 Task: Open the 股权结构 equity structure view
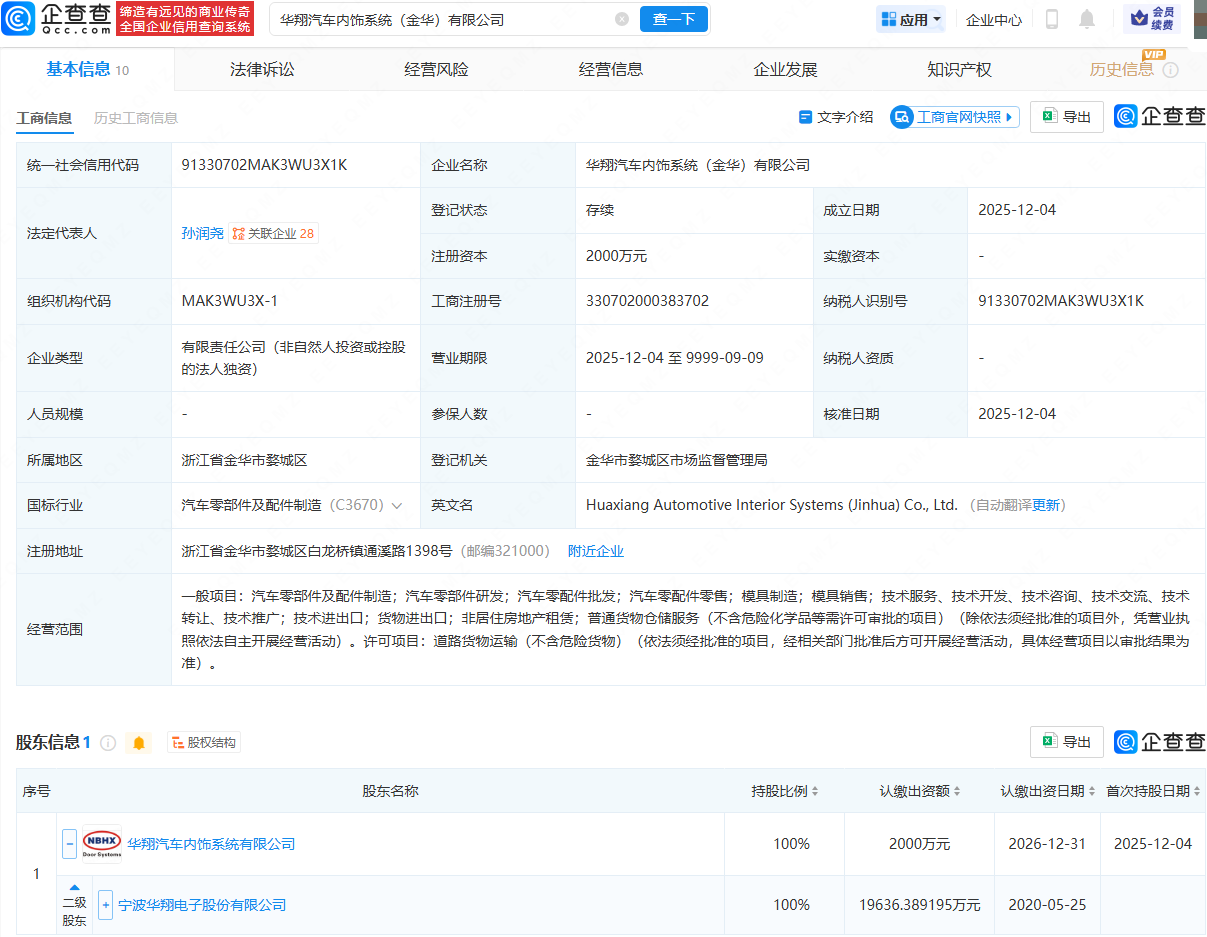pyautogui.click(x=203, y=742)
